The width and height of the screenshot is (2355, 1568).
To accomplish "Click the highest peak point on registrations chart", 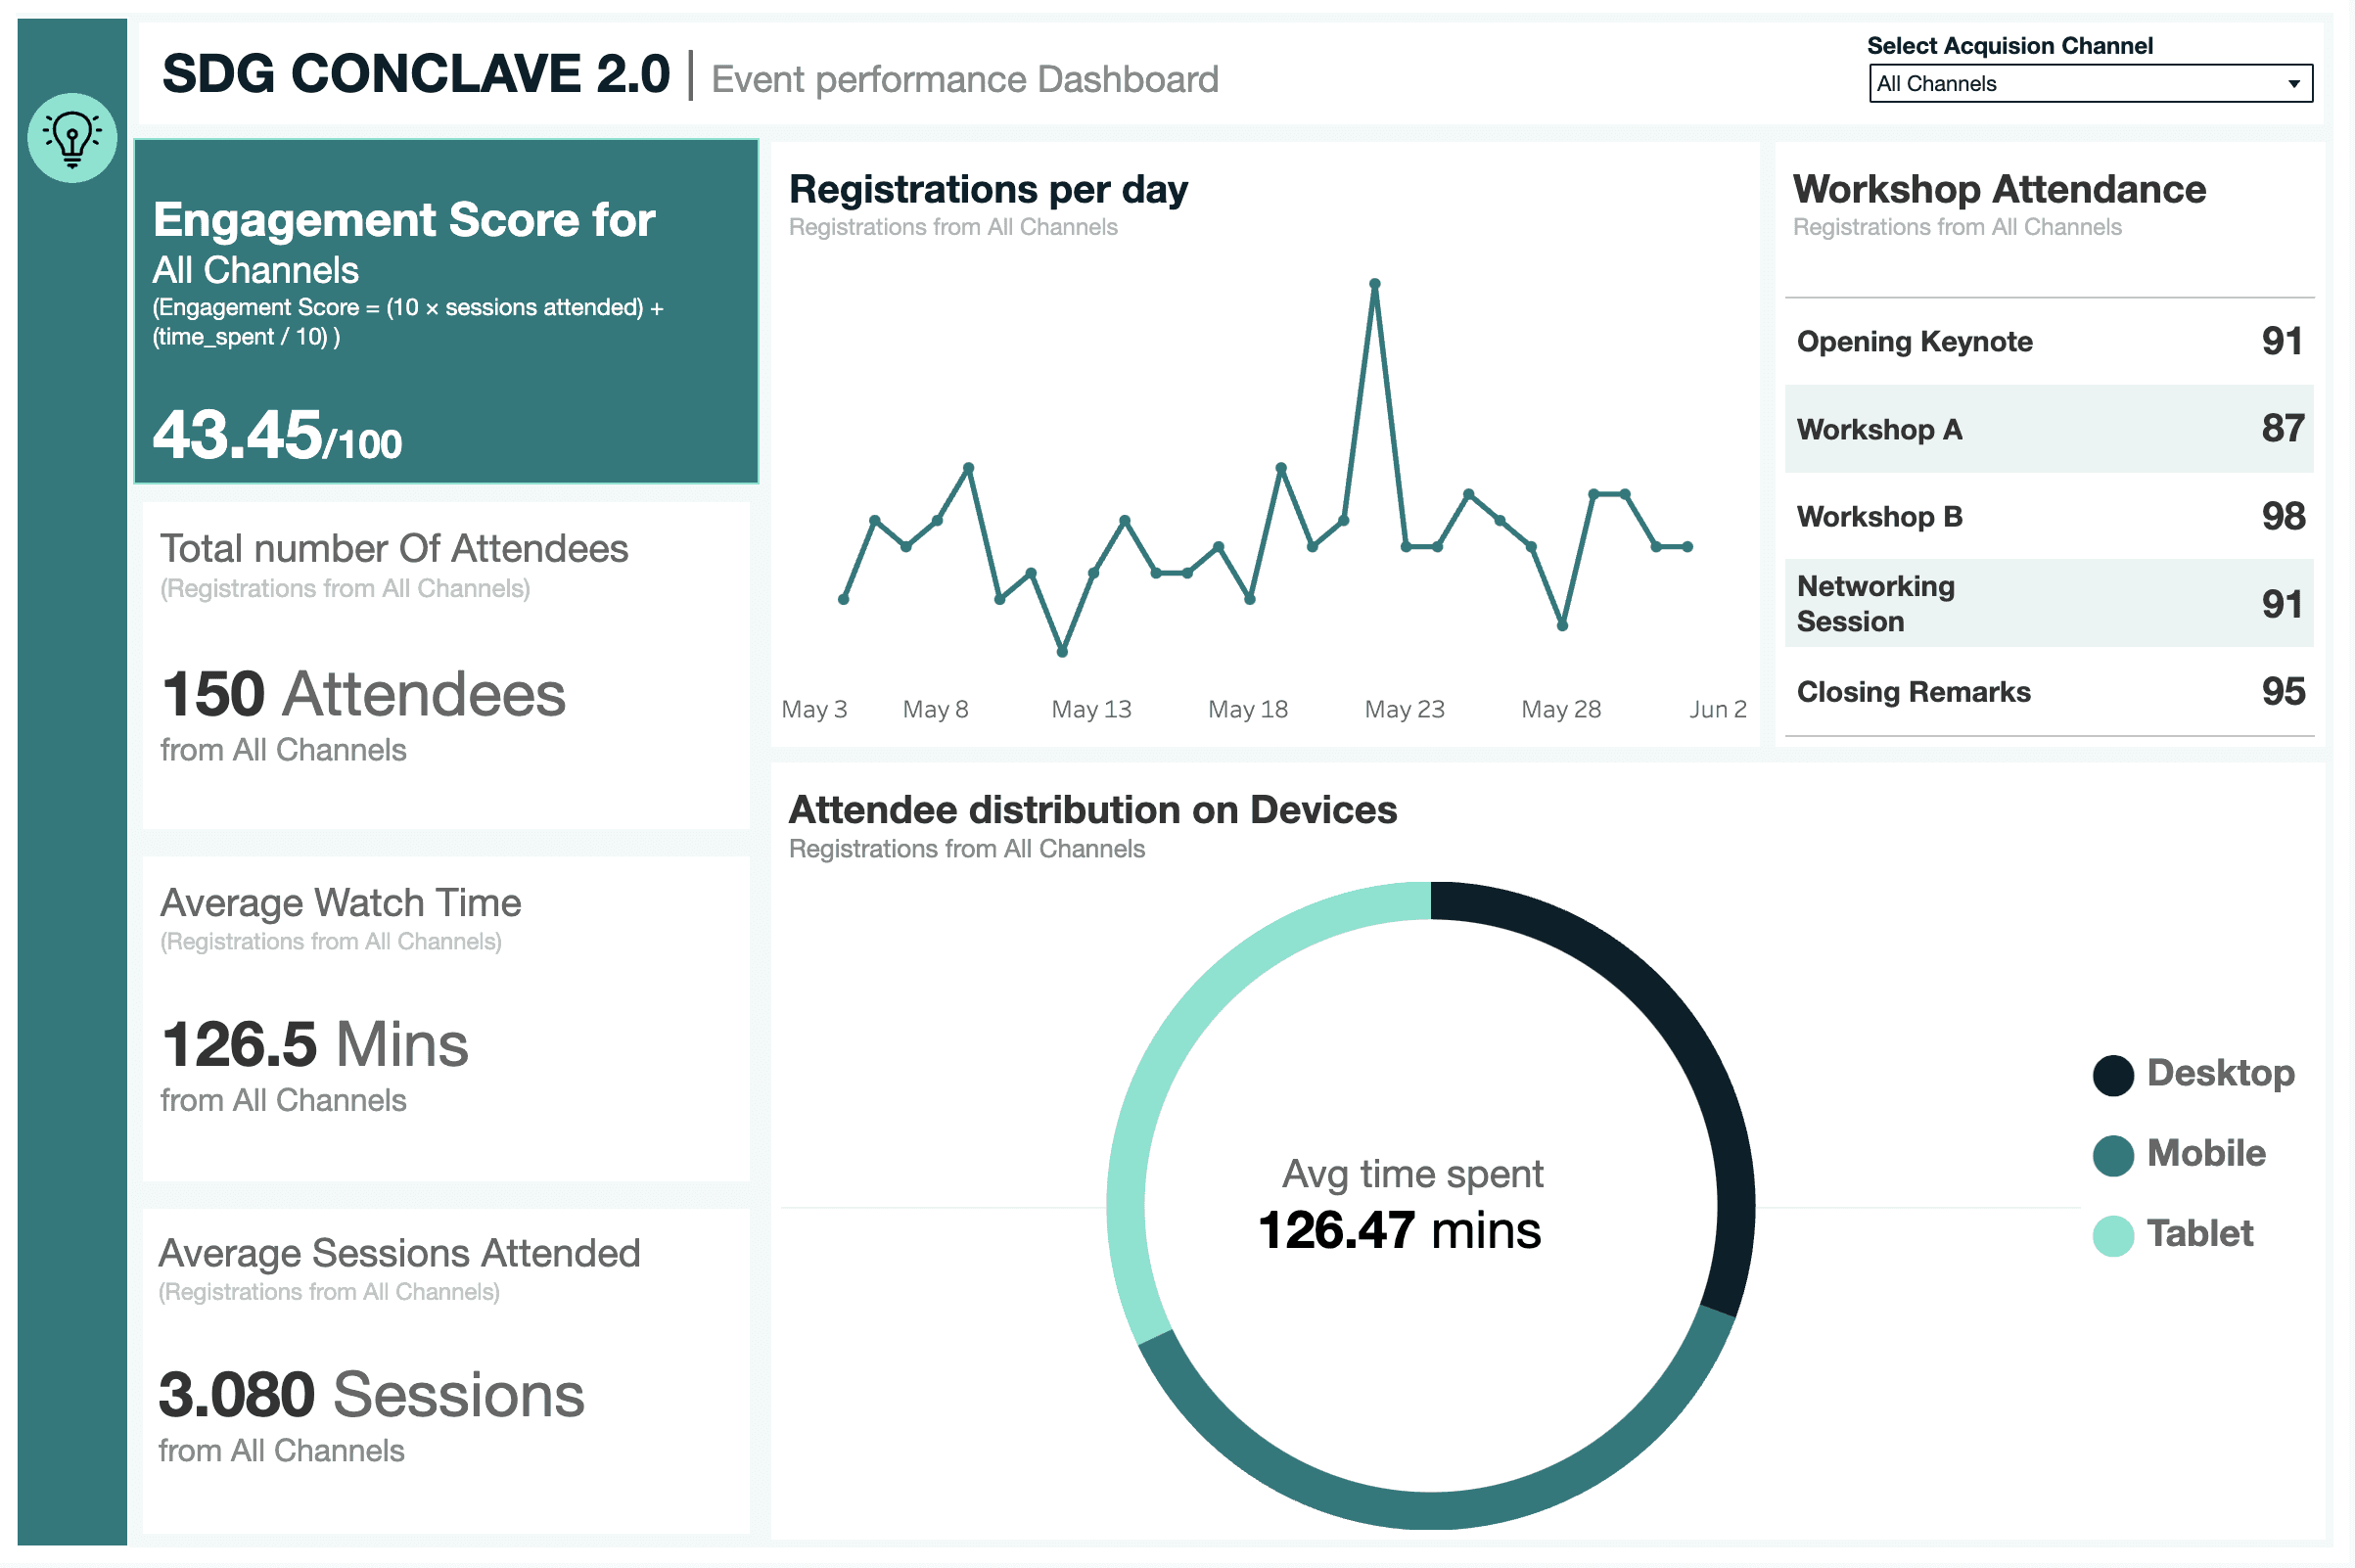I will click(1375, 284).
